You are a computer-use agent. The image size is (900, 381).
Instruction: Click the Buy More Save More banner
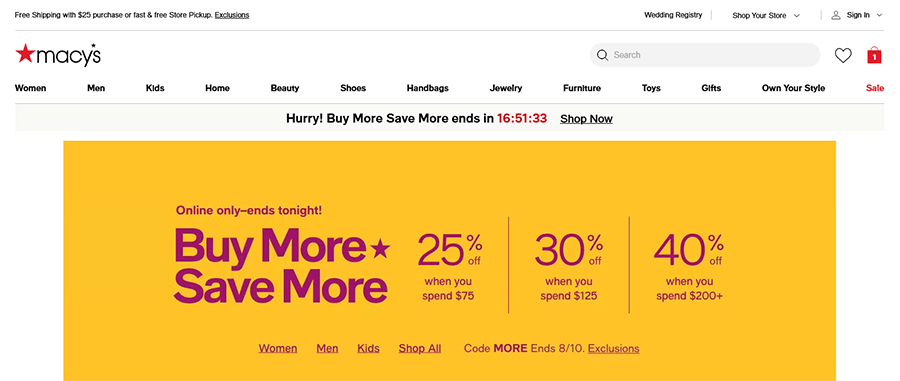[x=449, y=261]
